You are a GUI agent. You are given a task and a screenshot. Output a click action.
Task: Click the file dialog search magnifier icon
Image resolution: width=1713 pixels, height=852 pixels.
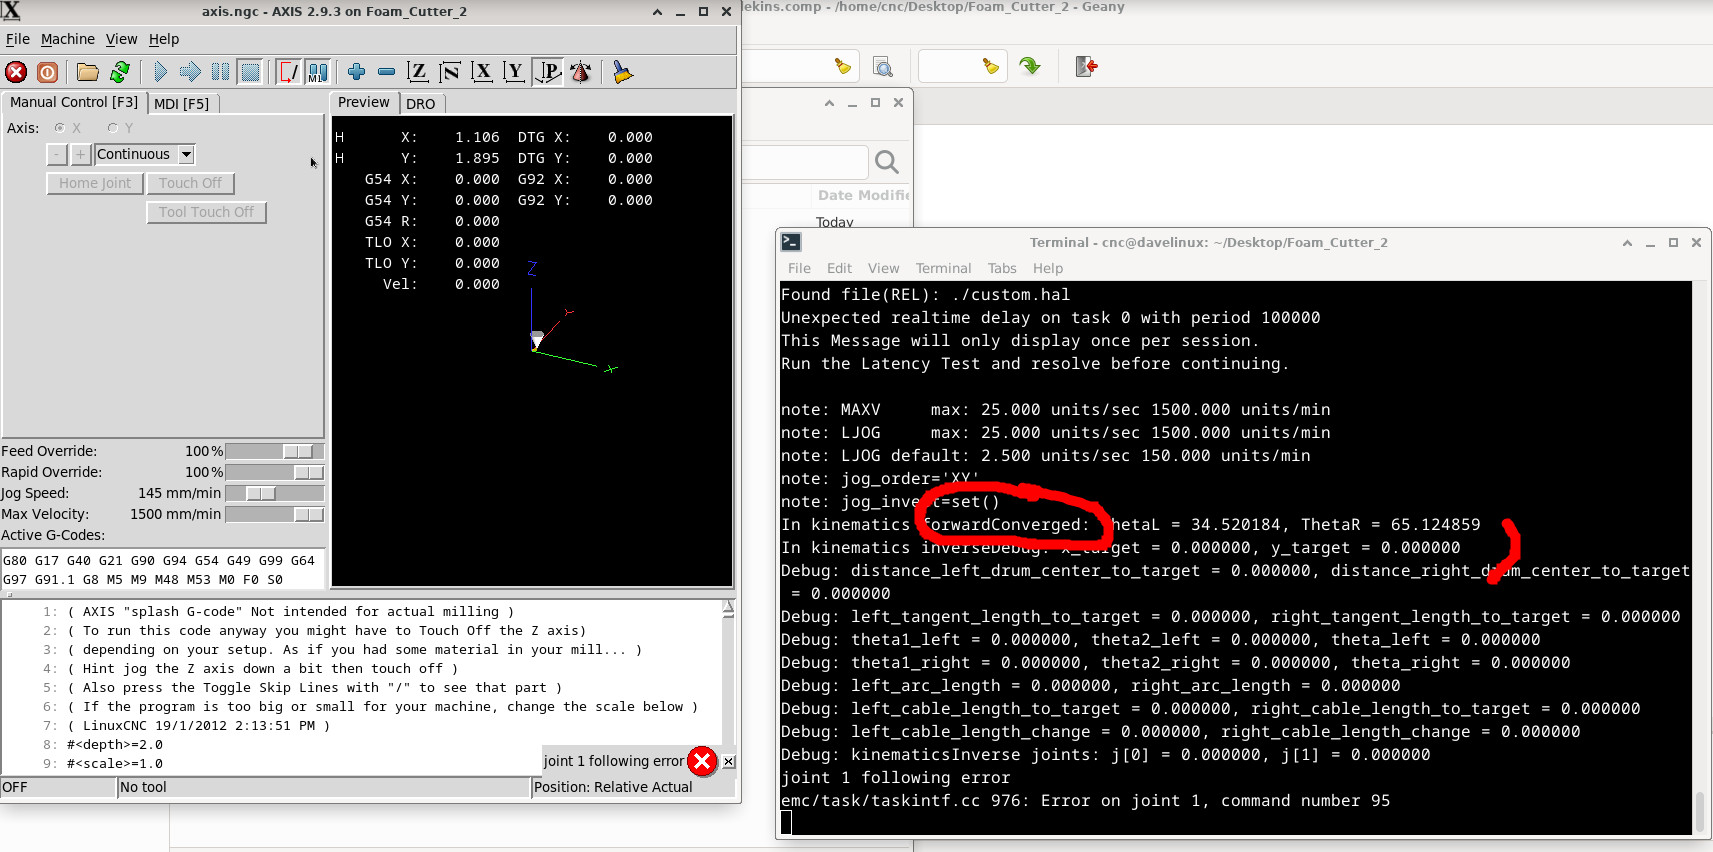(x=886, y=162)
